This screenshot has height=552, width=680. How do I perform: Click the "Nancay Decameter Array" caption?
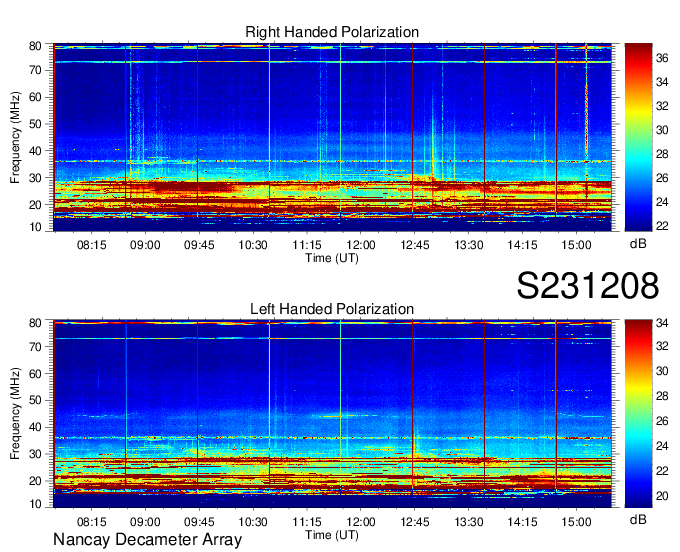[147, 540]
